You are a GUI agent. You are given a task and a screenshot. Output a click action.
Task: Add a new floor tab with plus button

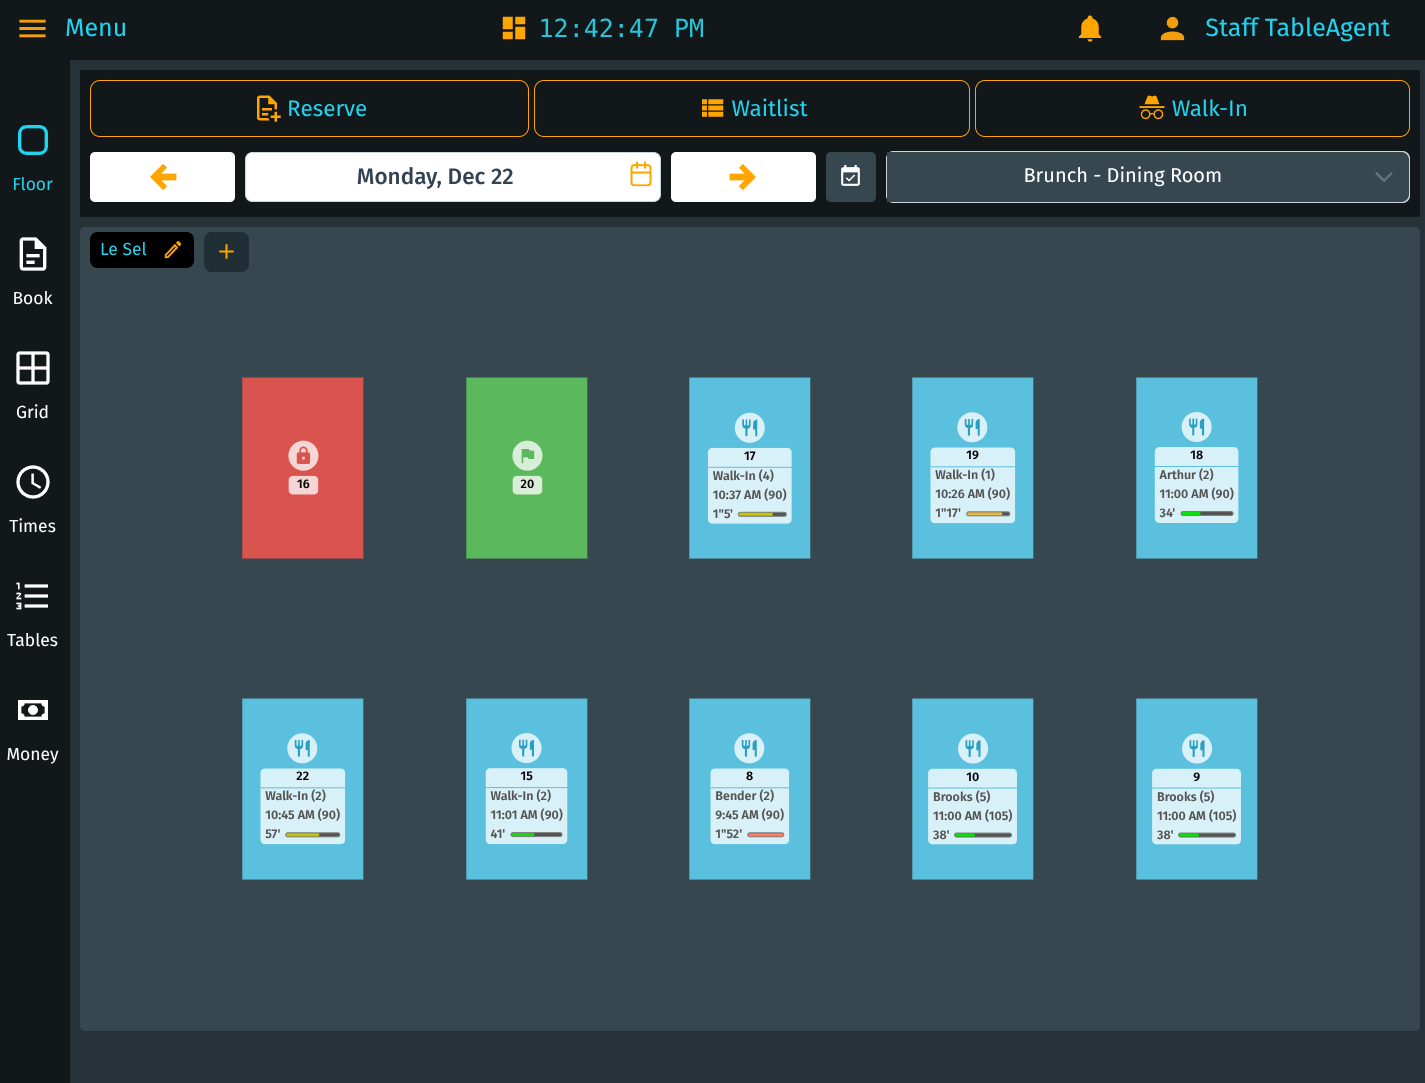pyautogui.click(x=226, y=252)
